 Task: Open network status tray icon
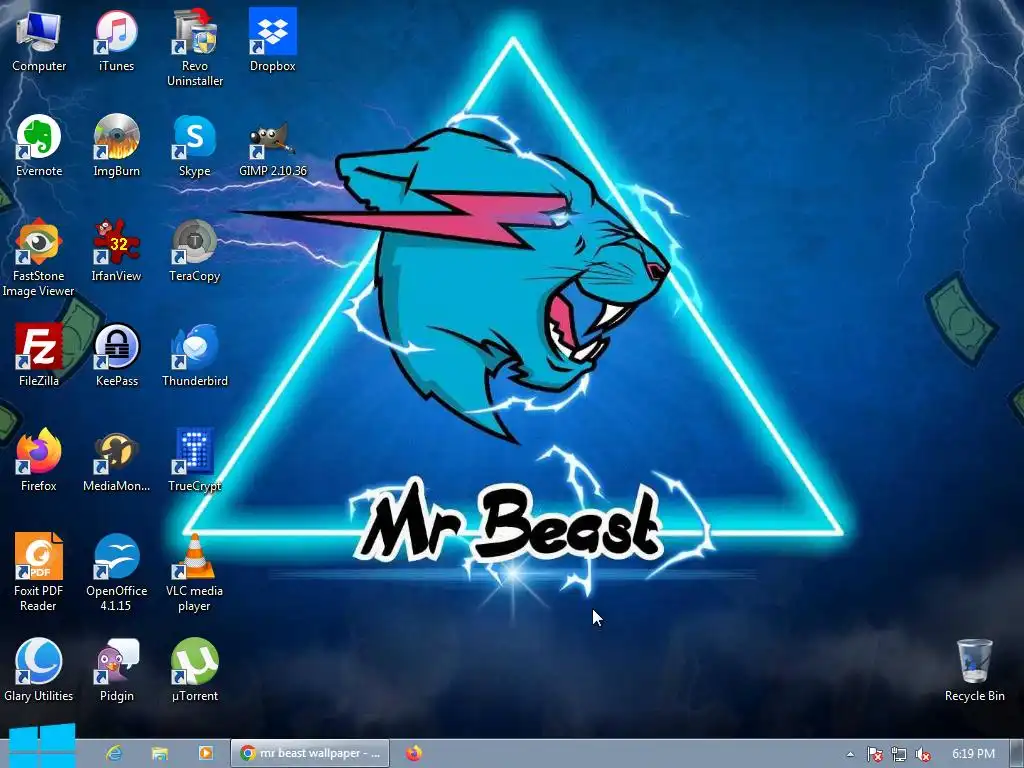coord(899,754)
